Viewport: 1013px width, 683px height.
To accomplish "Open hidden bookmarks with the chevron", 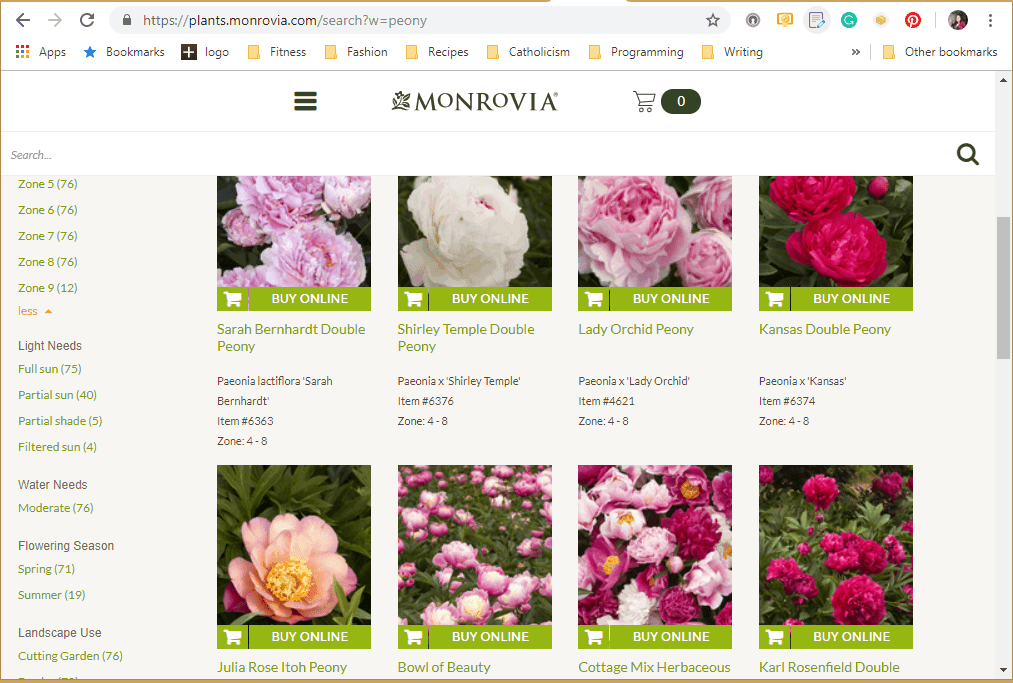I will [x=855, y=51].
